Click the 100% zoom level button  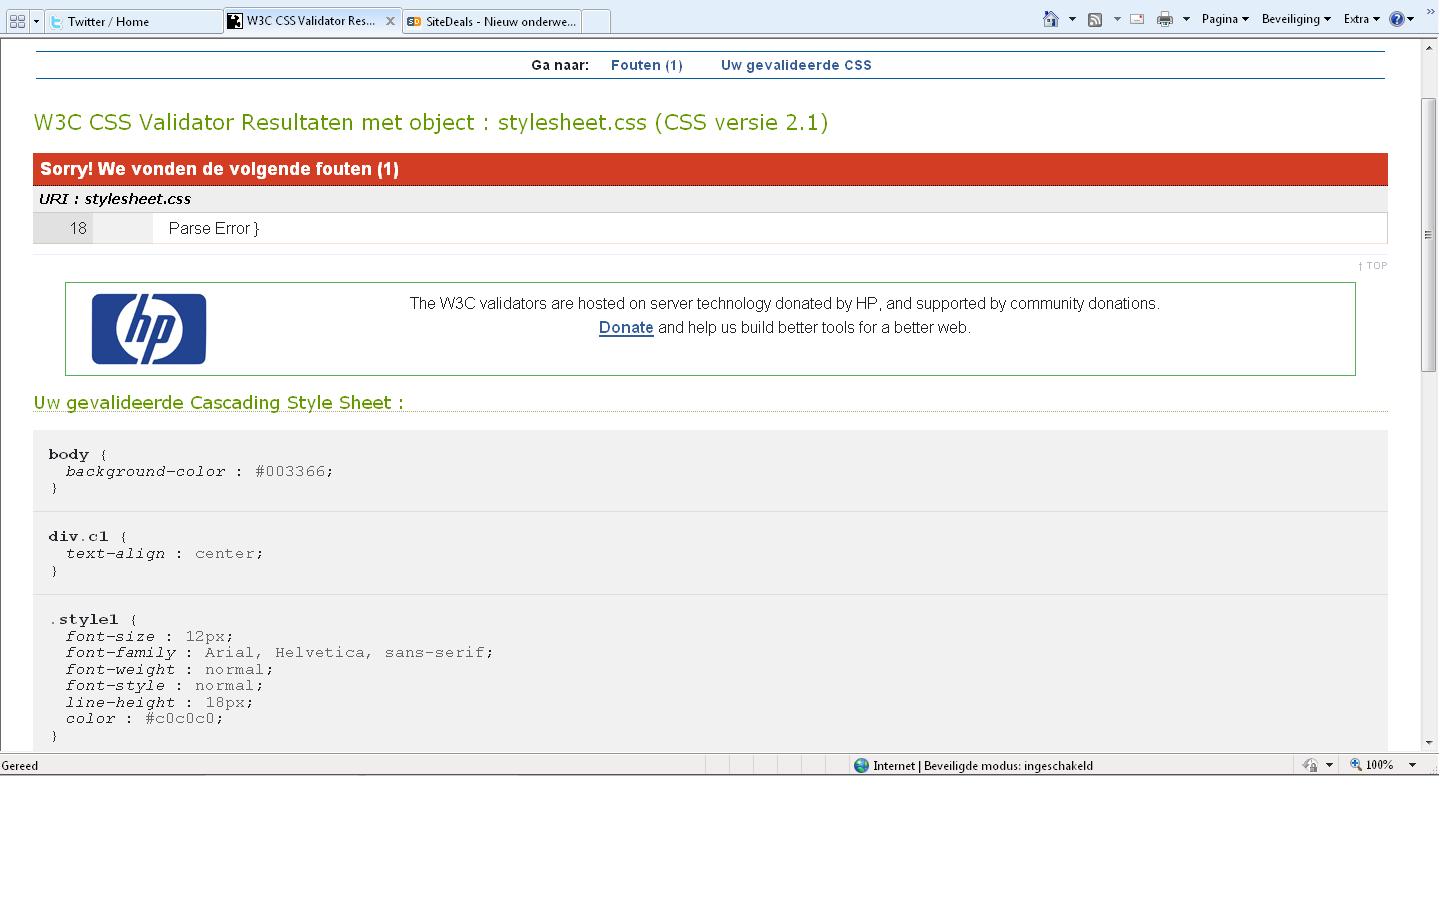click(x=1371, y=765)
